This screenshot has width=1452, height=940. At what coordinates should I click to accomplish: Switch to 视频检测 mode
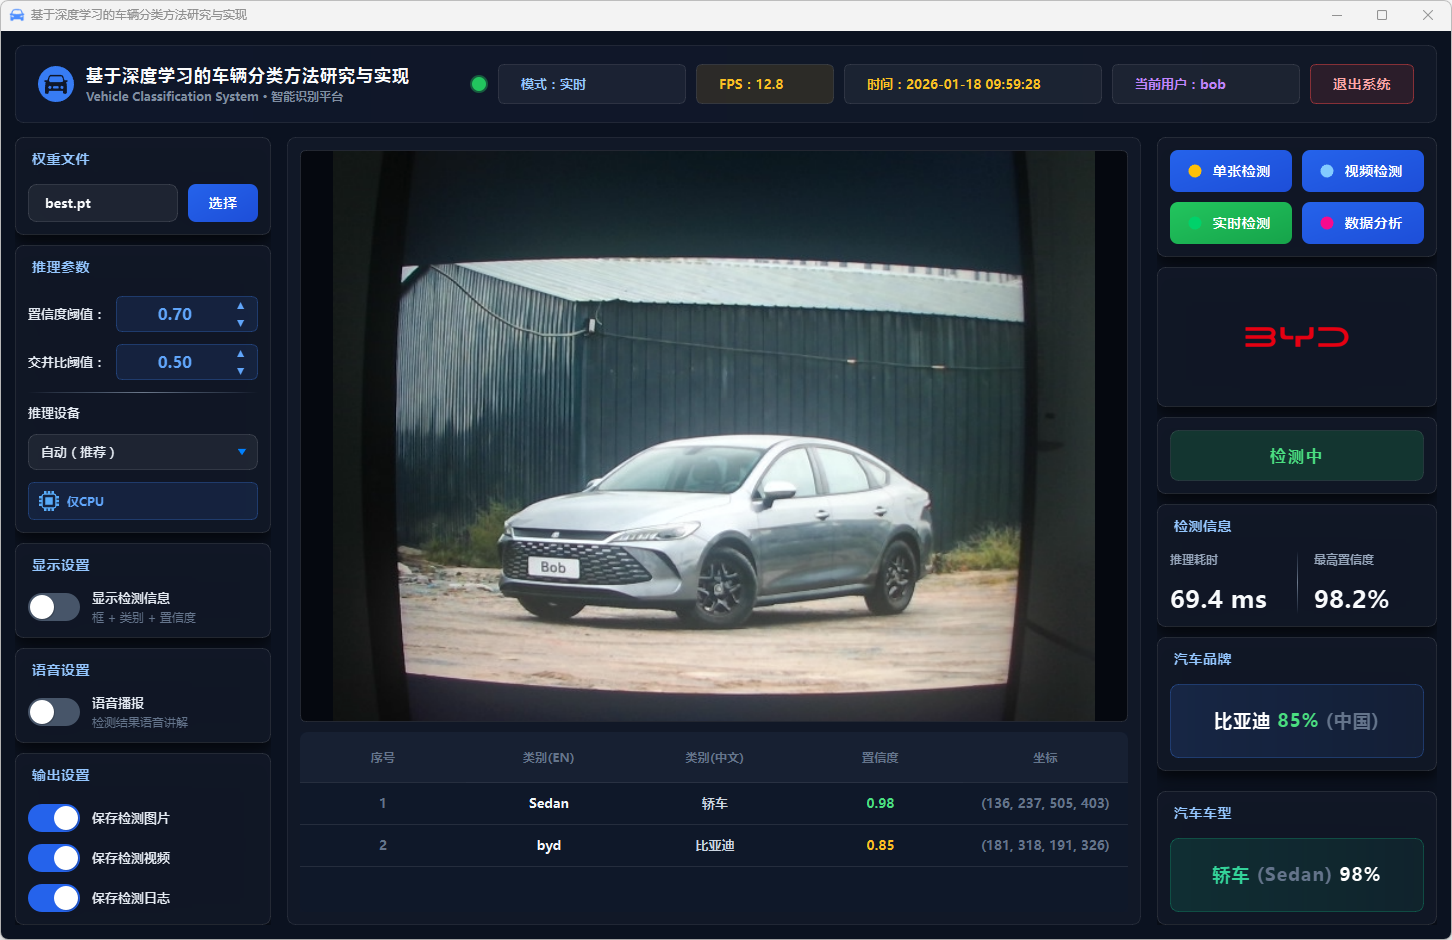[1363, 171]
